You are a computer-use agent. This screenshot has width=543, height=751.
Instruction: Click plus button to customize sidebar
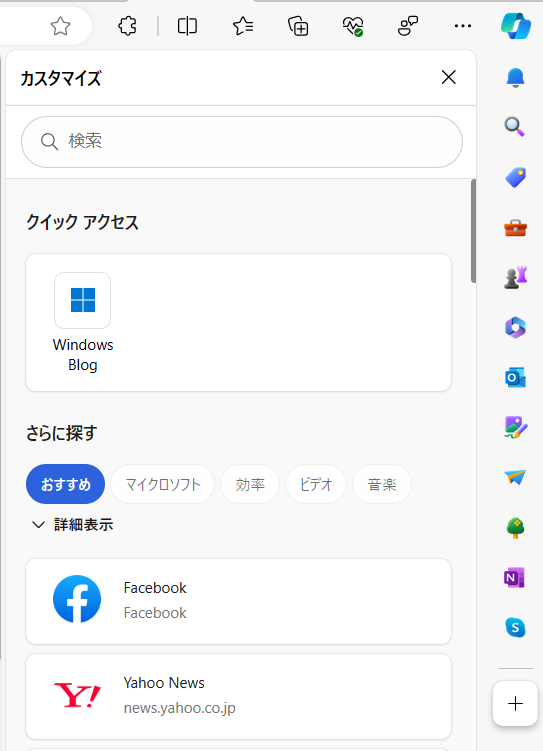click(515, 704)
